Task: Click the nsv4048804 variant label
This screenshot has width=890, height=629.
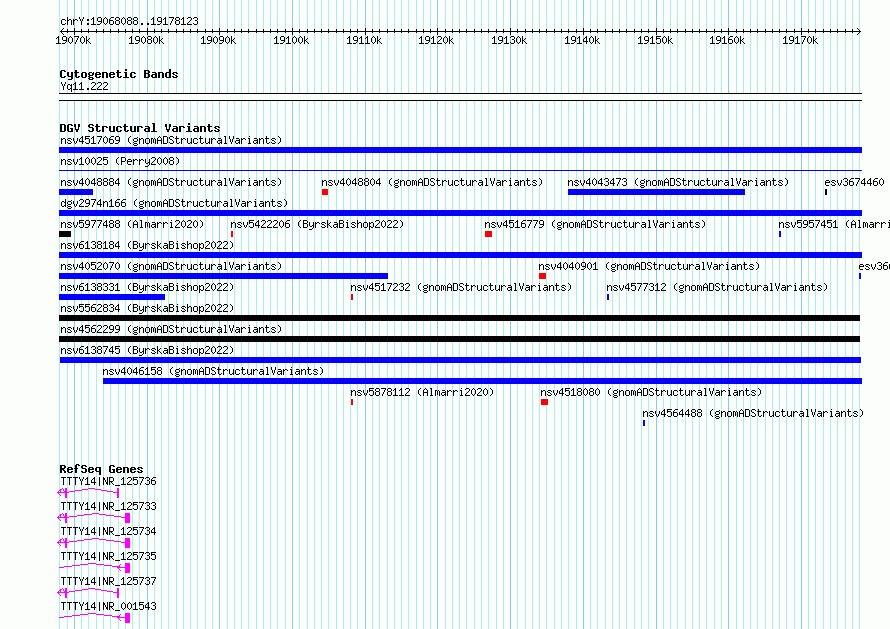Action: pyautogui.click(x=432, y=182)
